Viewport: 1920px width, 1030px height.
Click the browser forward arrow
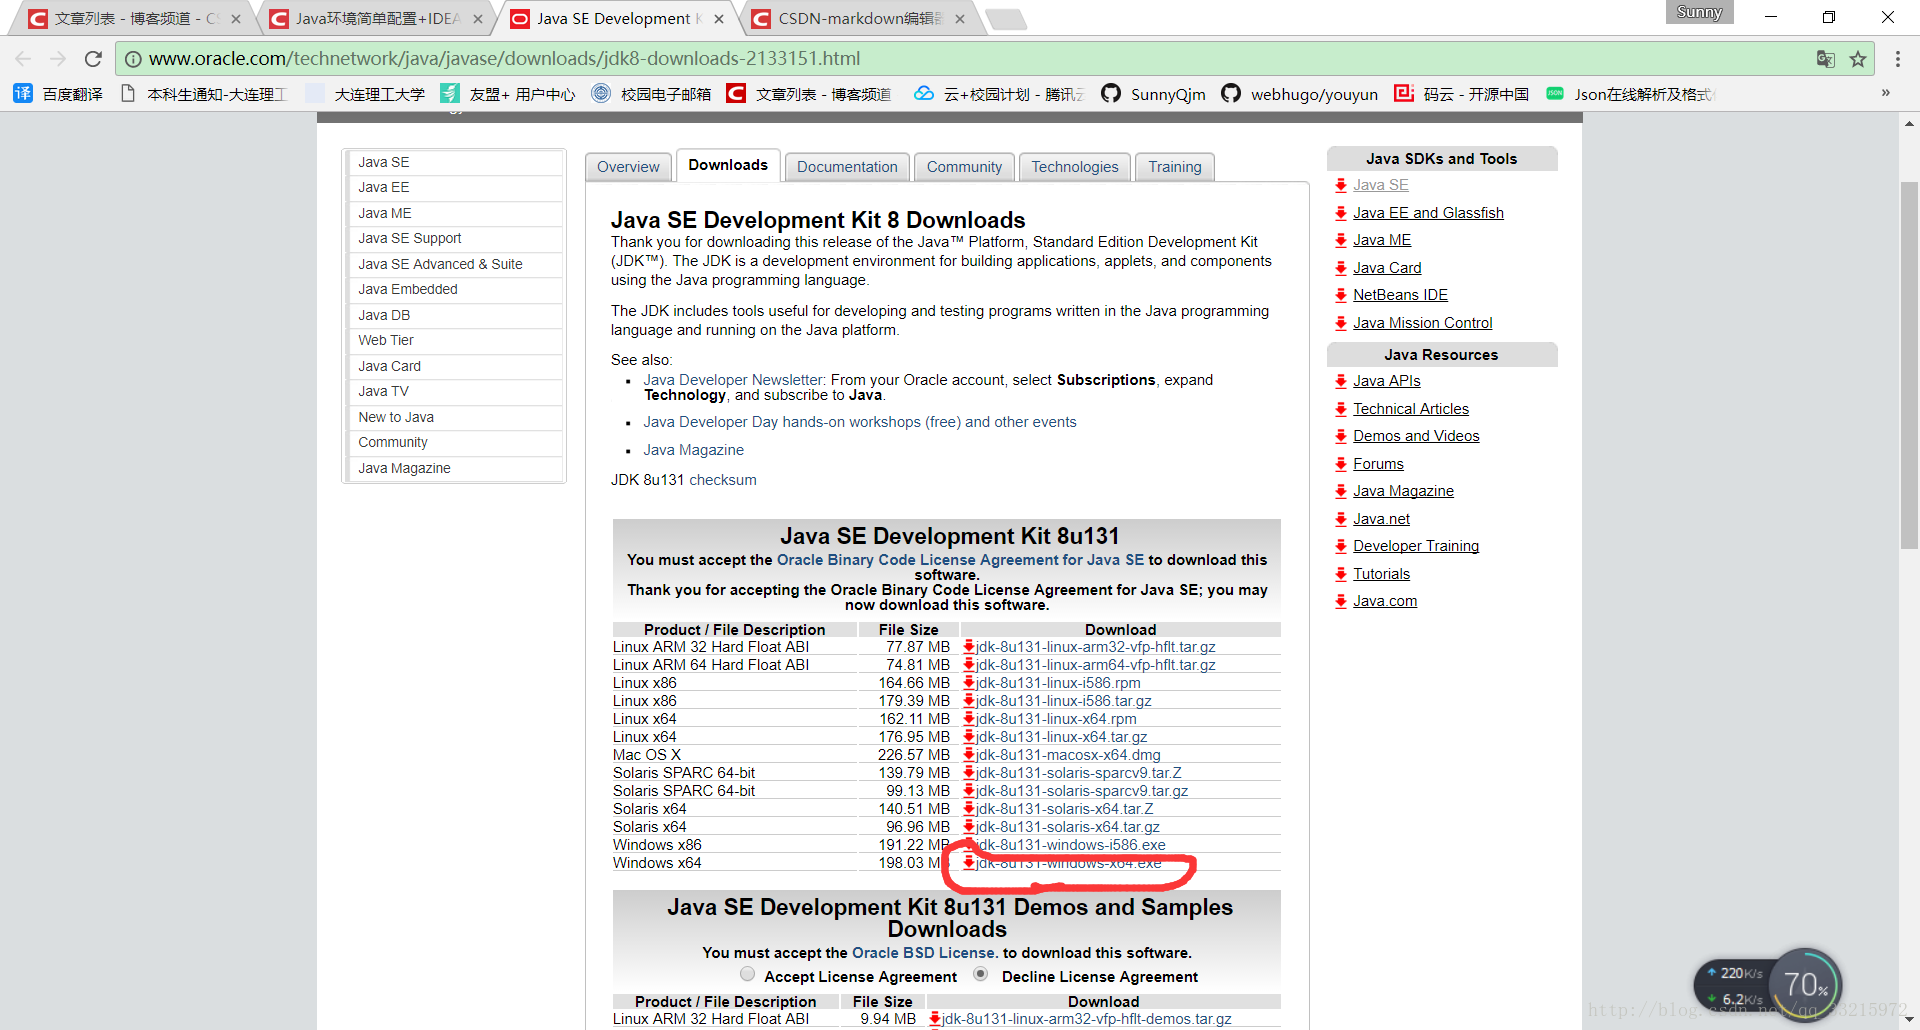(58, 59)
